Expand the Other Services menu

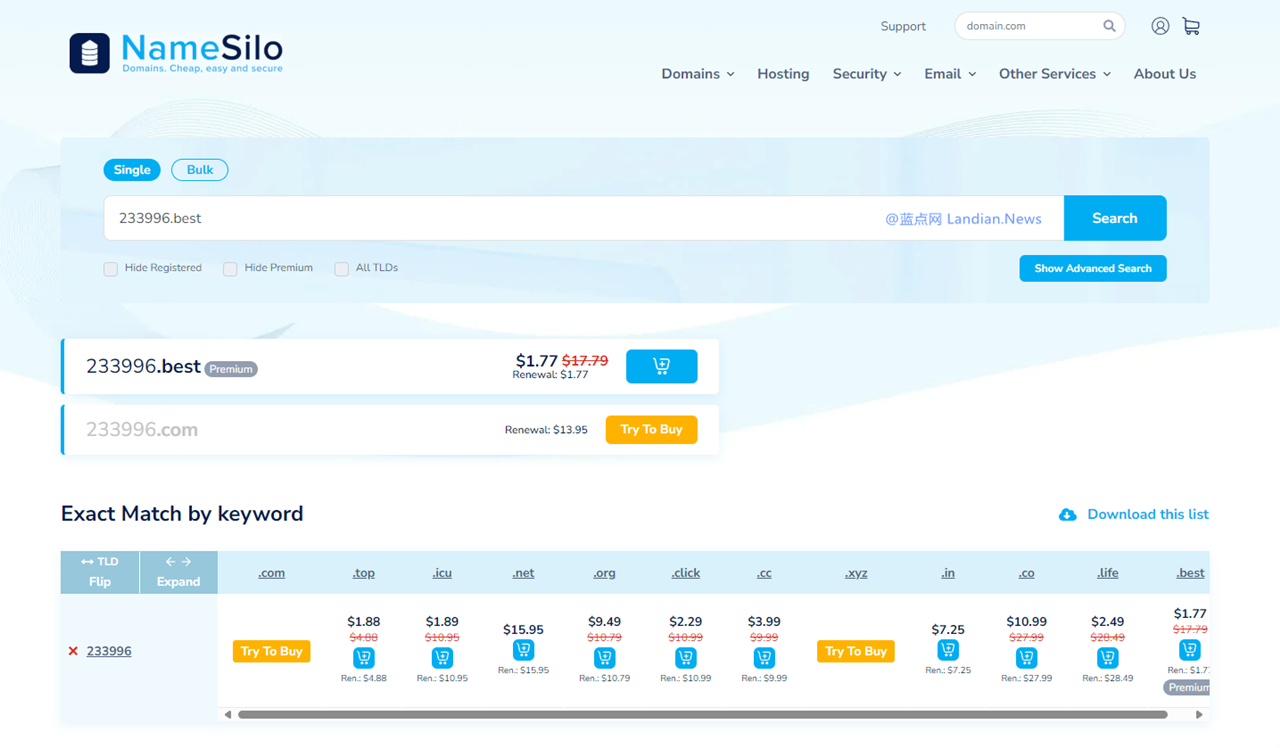(1055, 74)
